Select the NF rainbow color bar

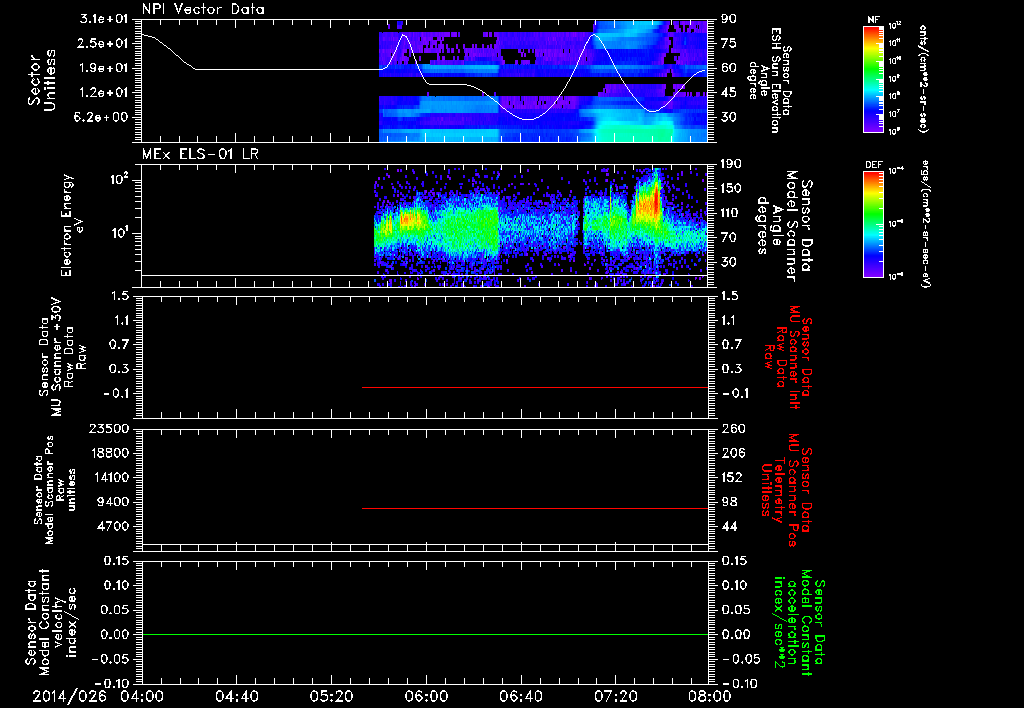click(x=873, y=79)
